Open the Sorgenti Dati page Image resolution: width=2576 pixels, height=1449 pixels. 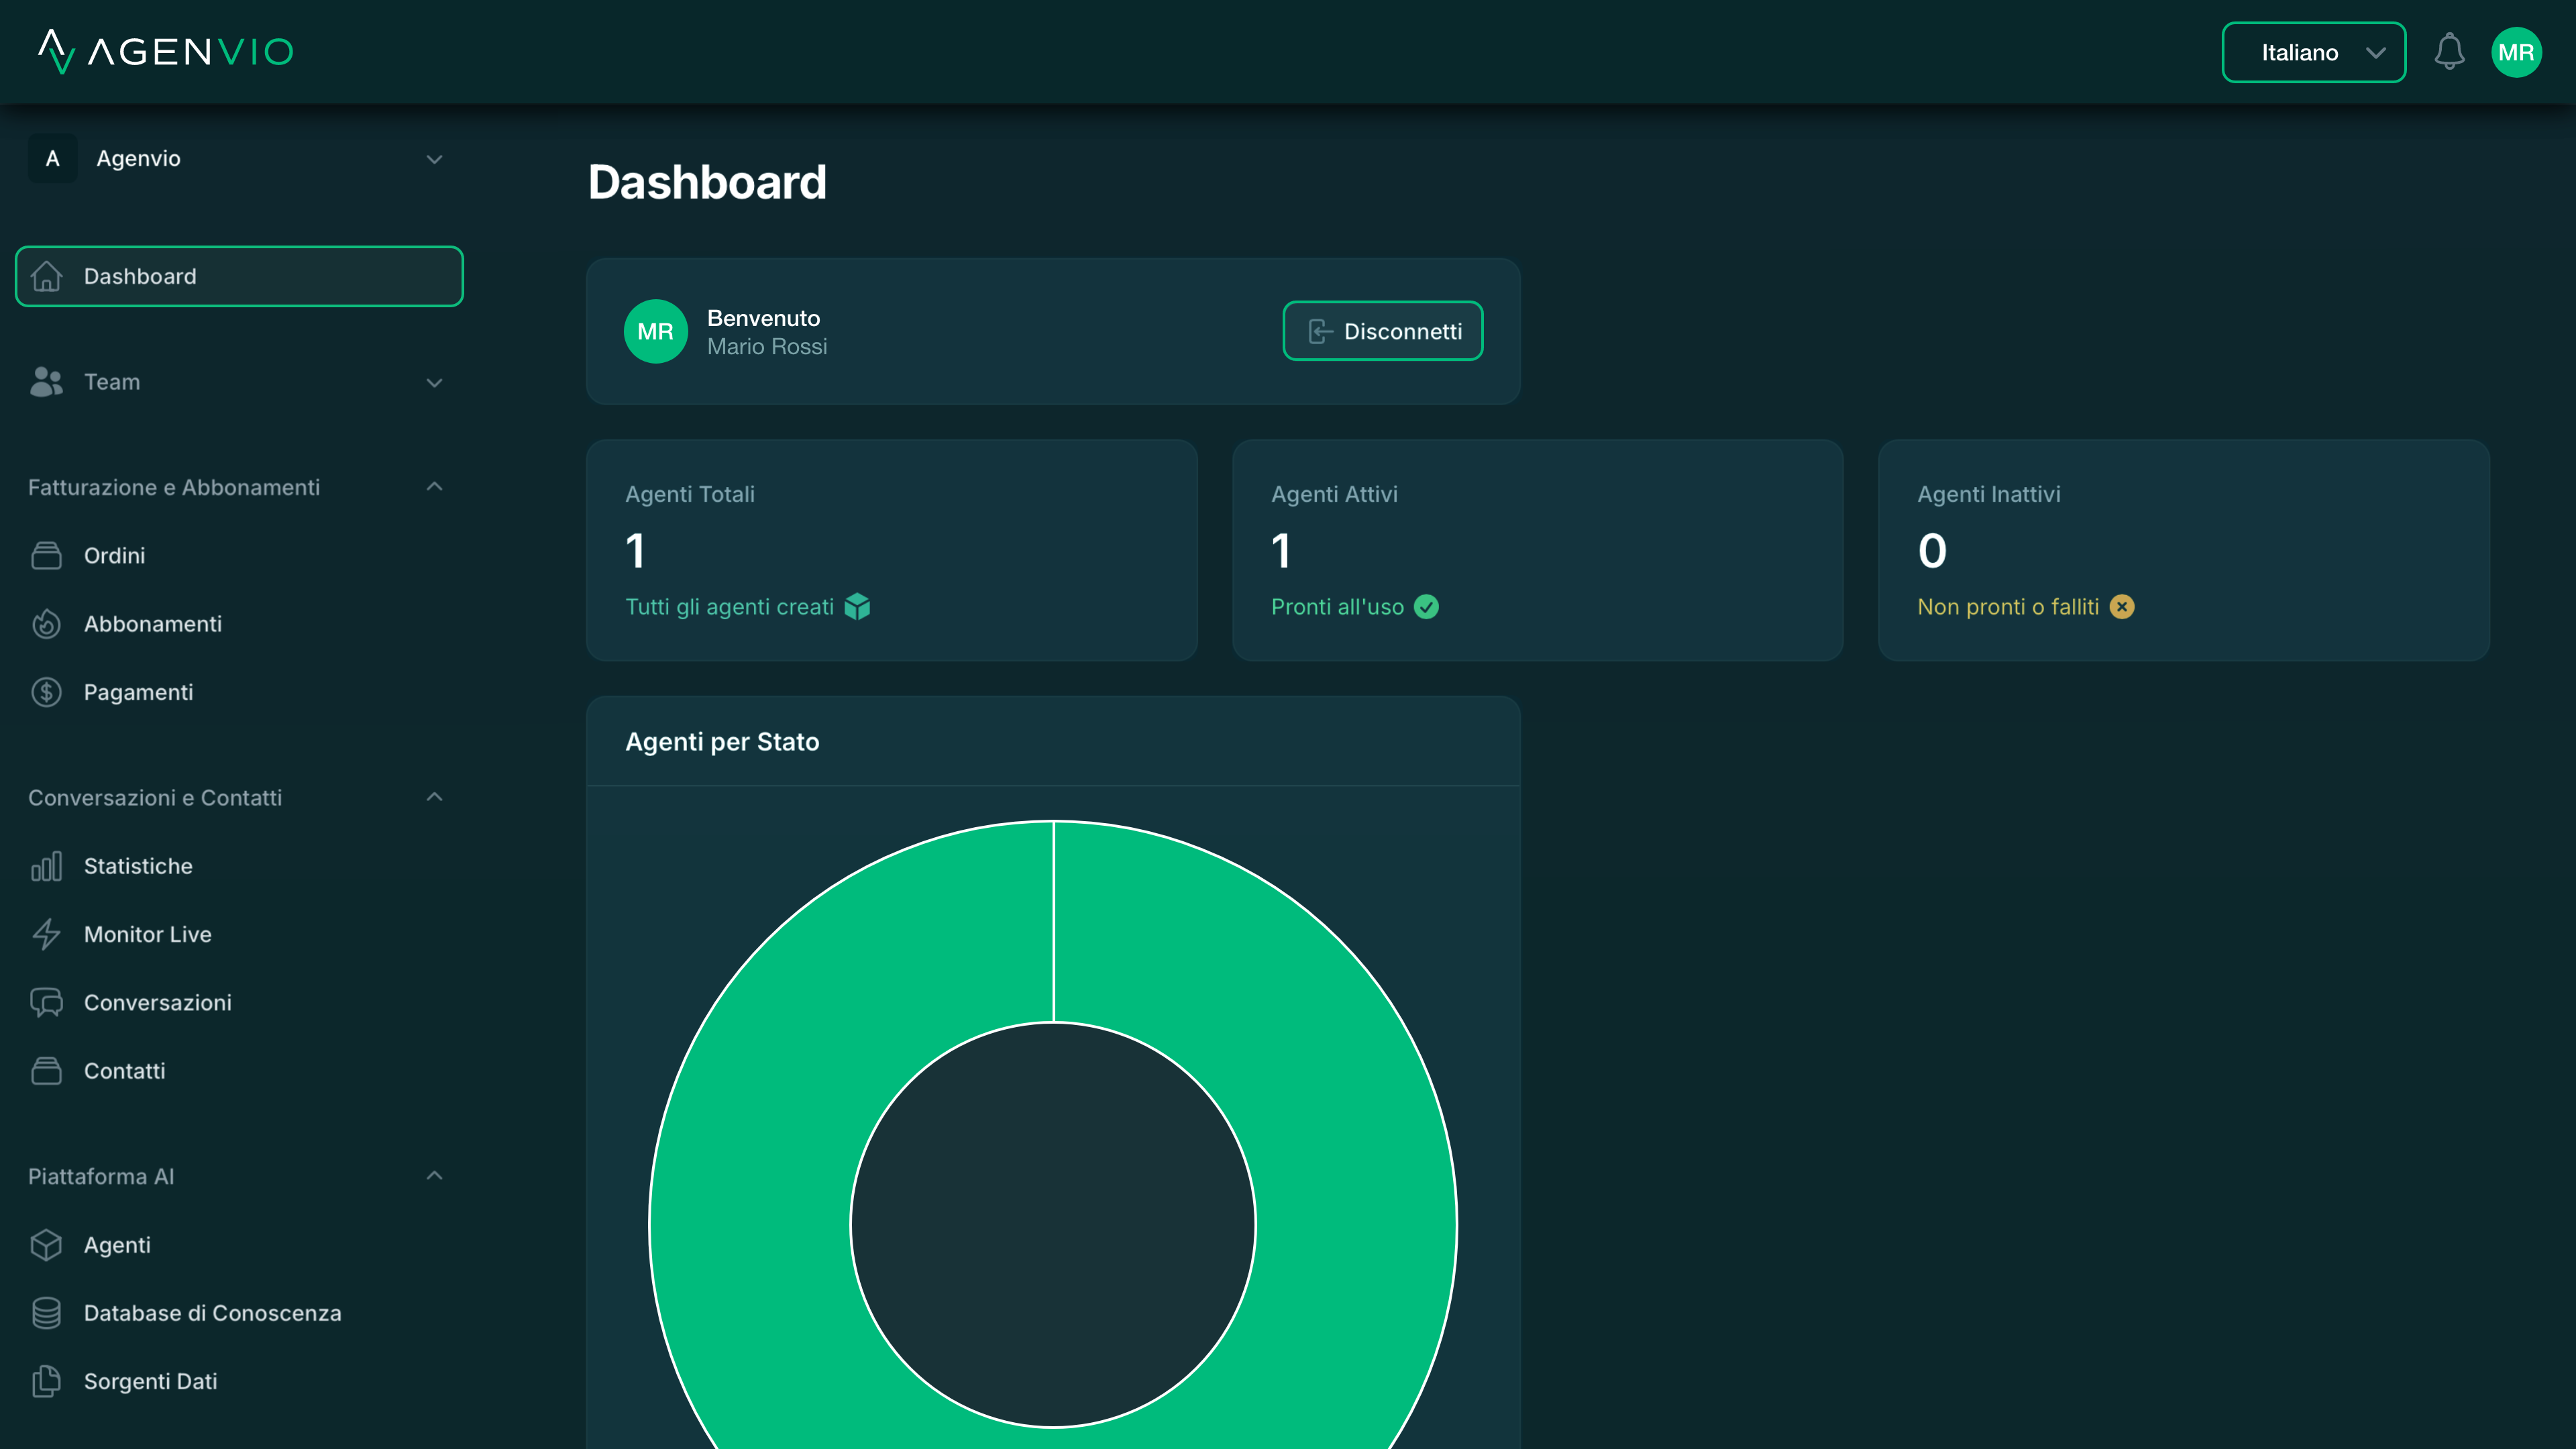pyautogui.click(x=150, y=1381)
